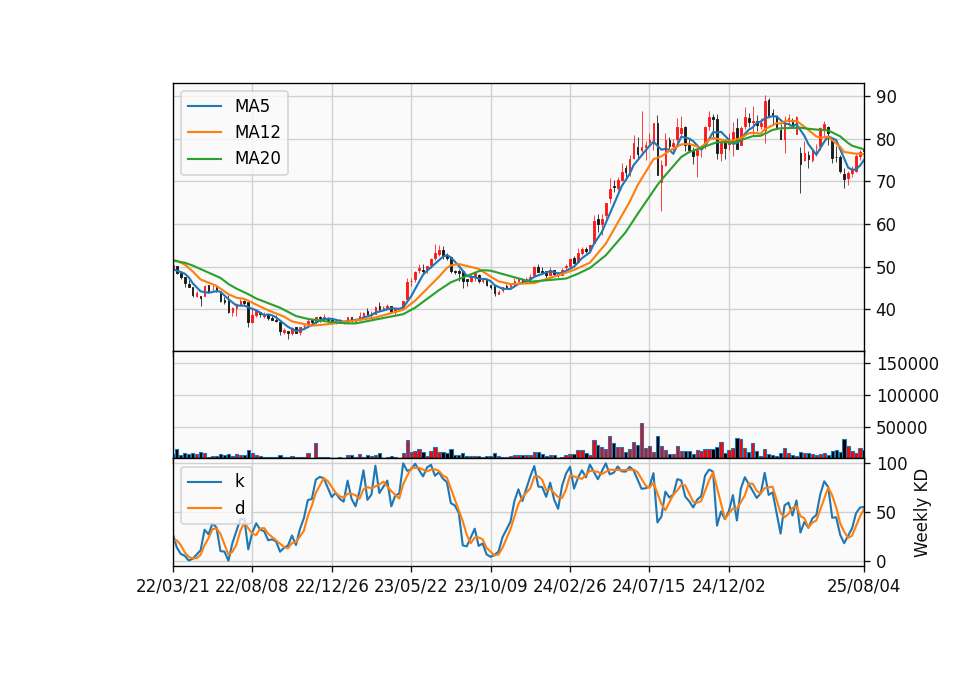
Task: Click the MA12 legend label
Action: [x=257, y=132]
